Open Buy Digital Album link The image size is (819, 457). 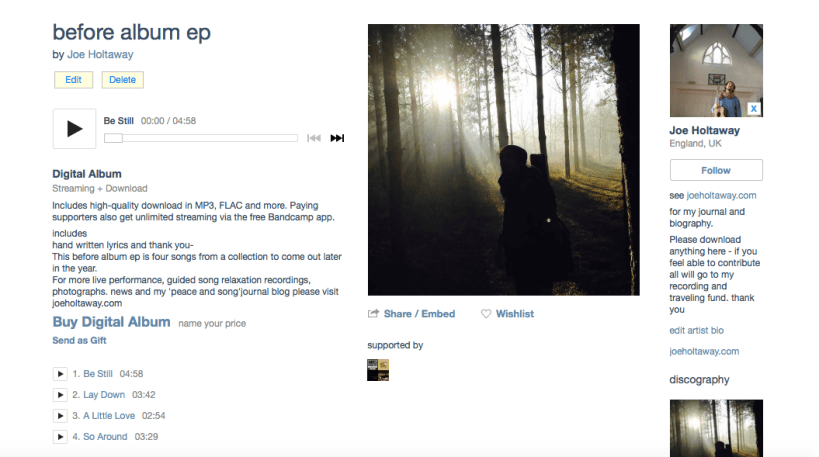point(111,322)
